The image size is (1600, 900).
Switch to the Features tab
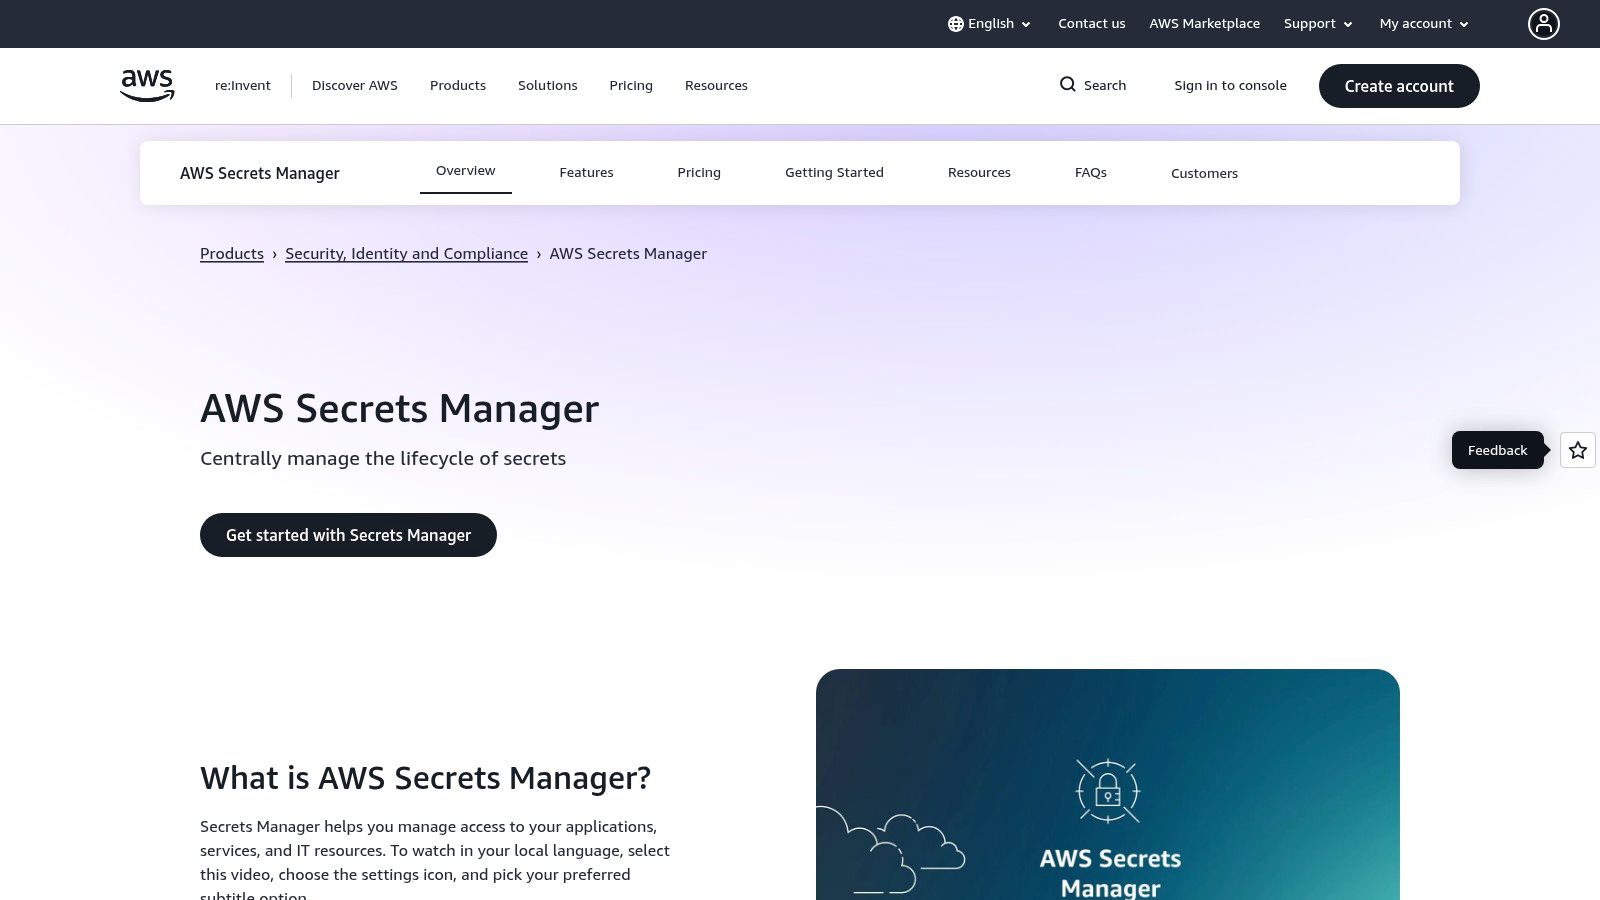586,172
